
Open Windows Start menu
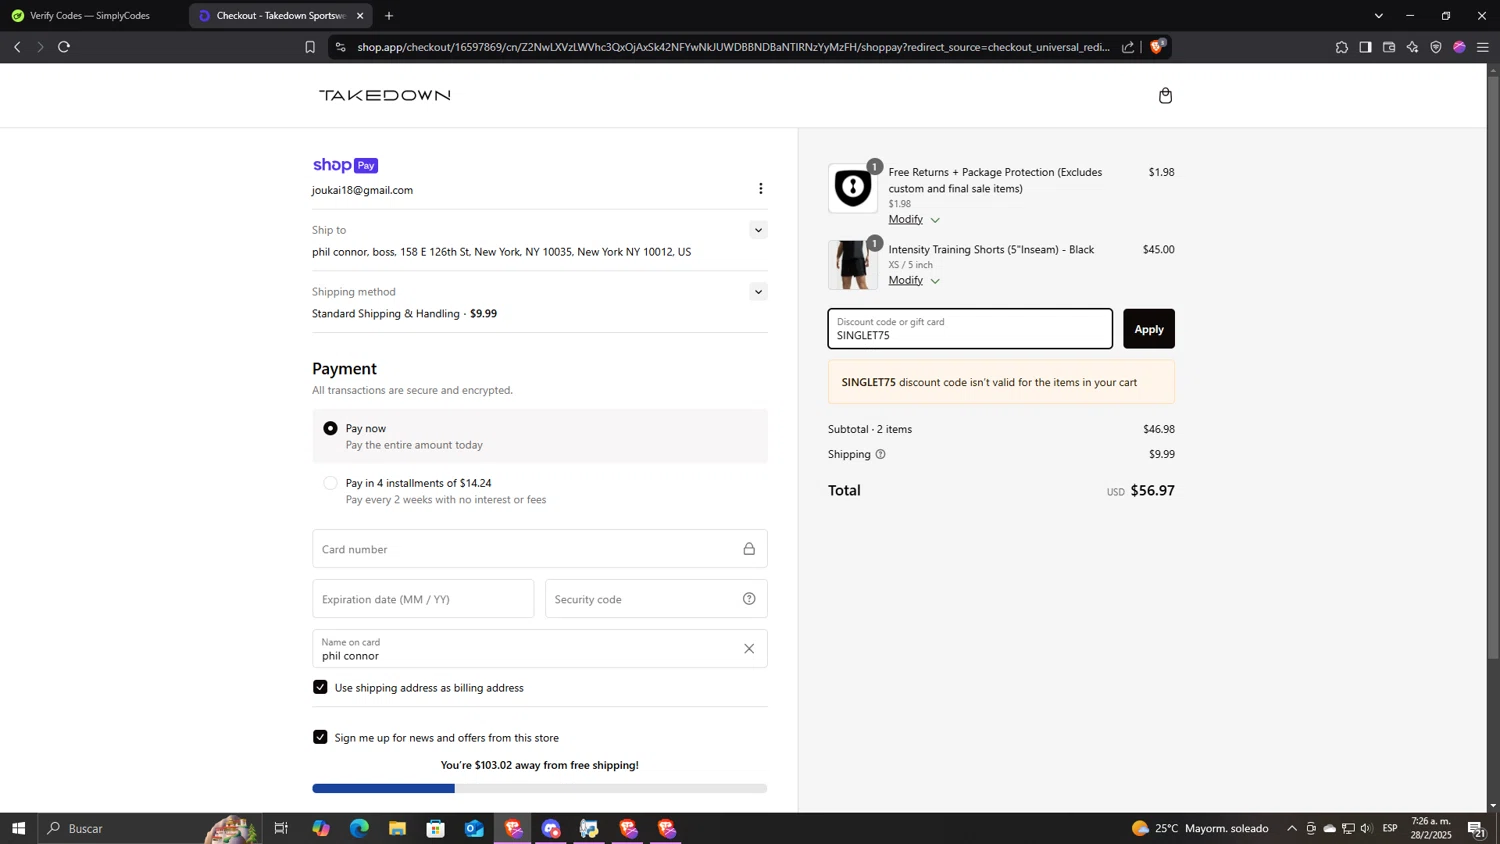pyautogui.click(x=18, y=828)
